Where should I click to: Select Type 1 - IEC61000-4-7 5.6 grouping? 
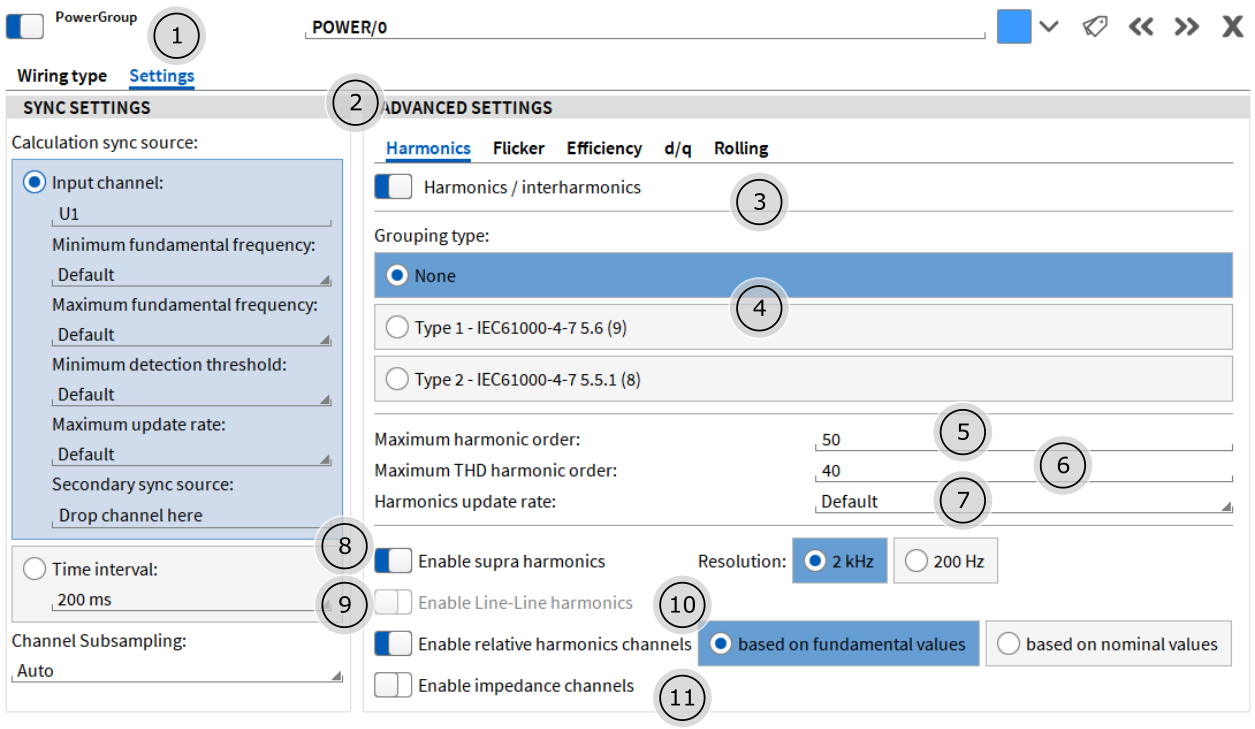point(803,327)
